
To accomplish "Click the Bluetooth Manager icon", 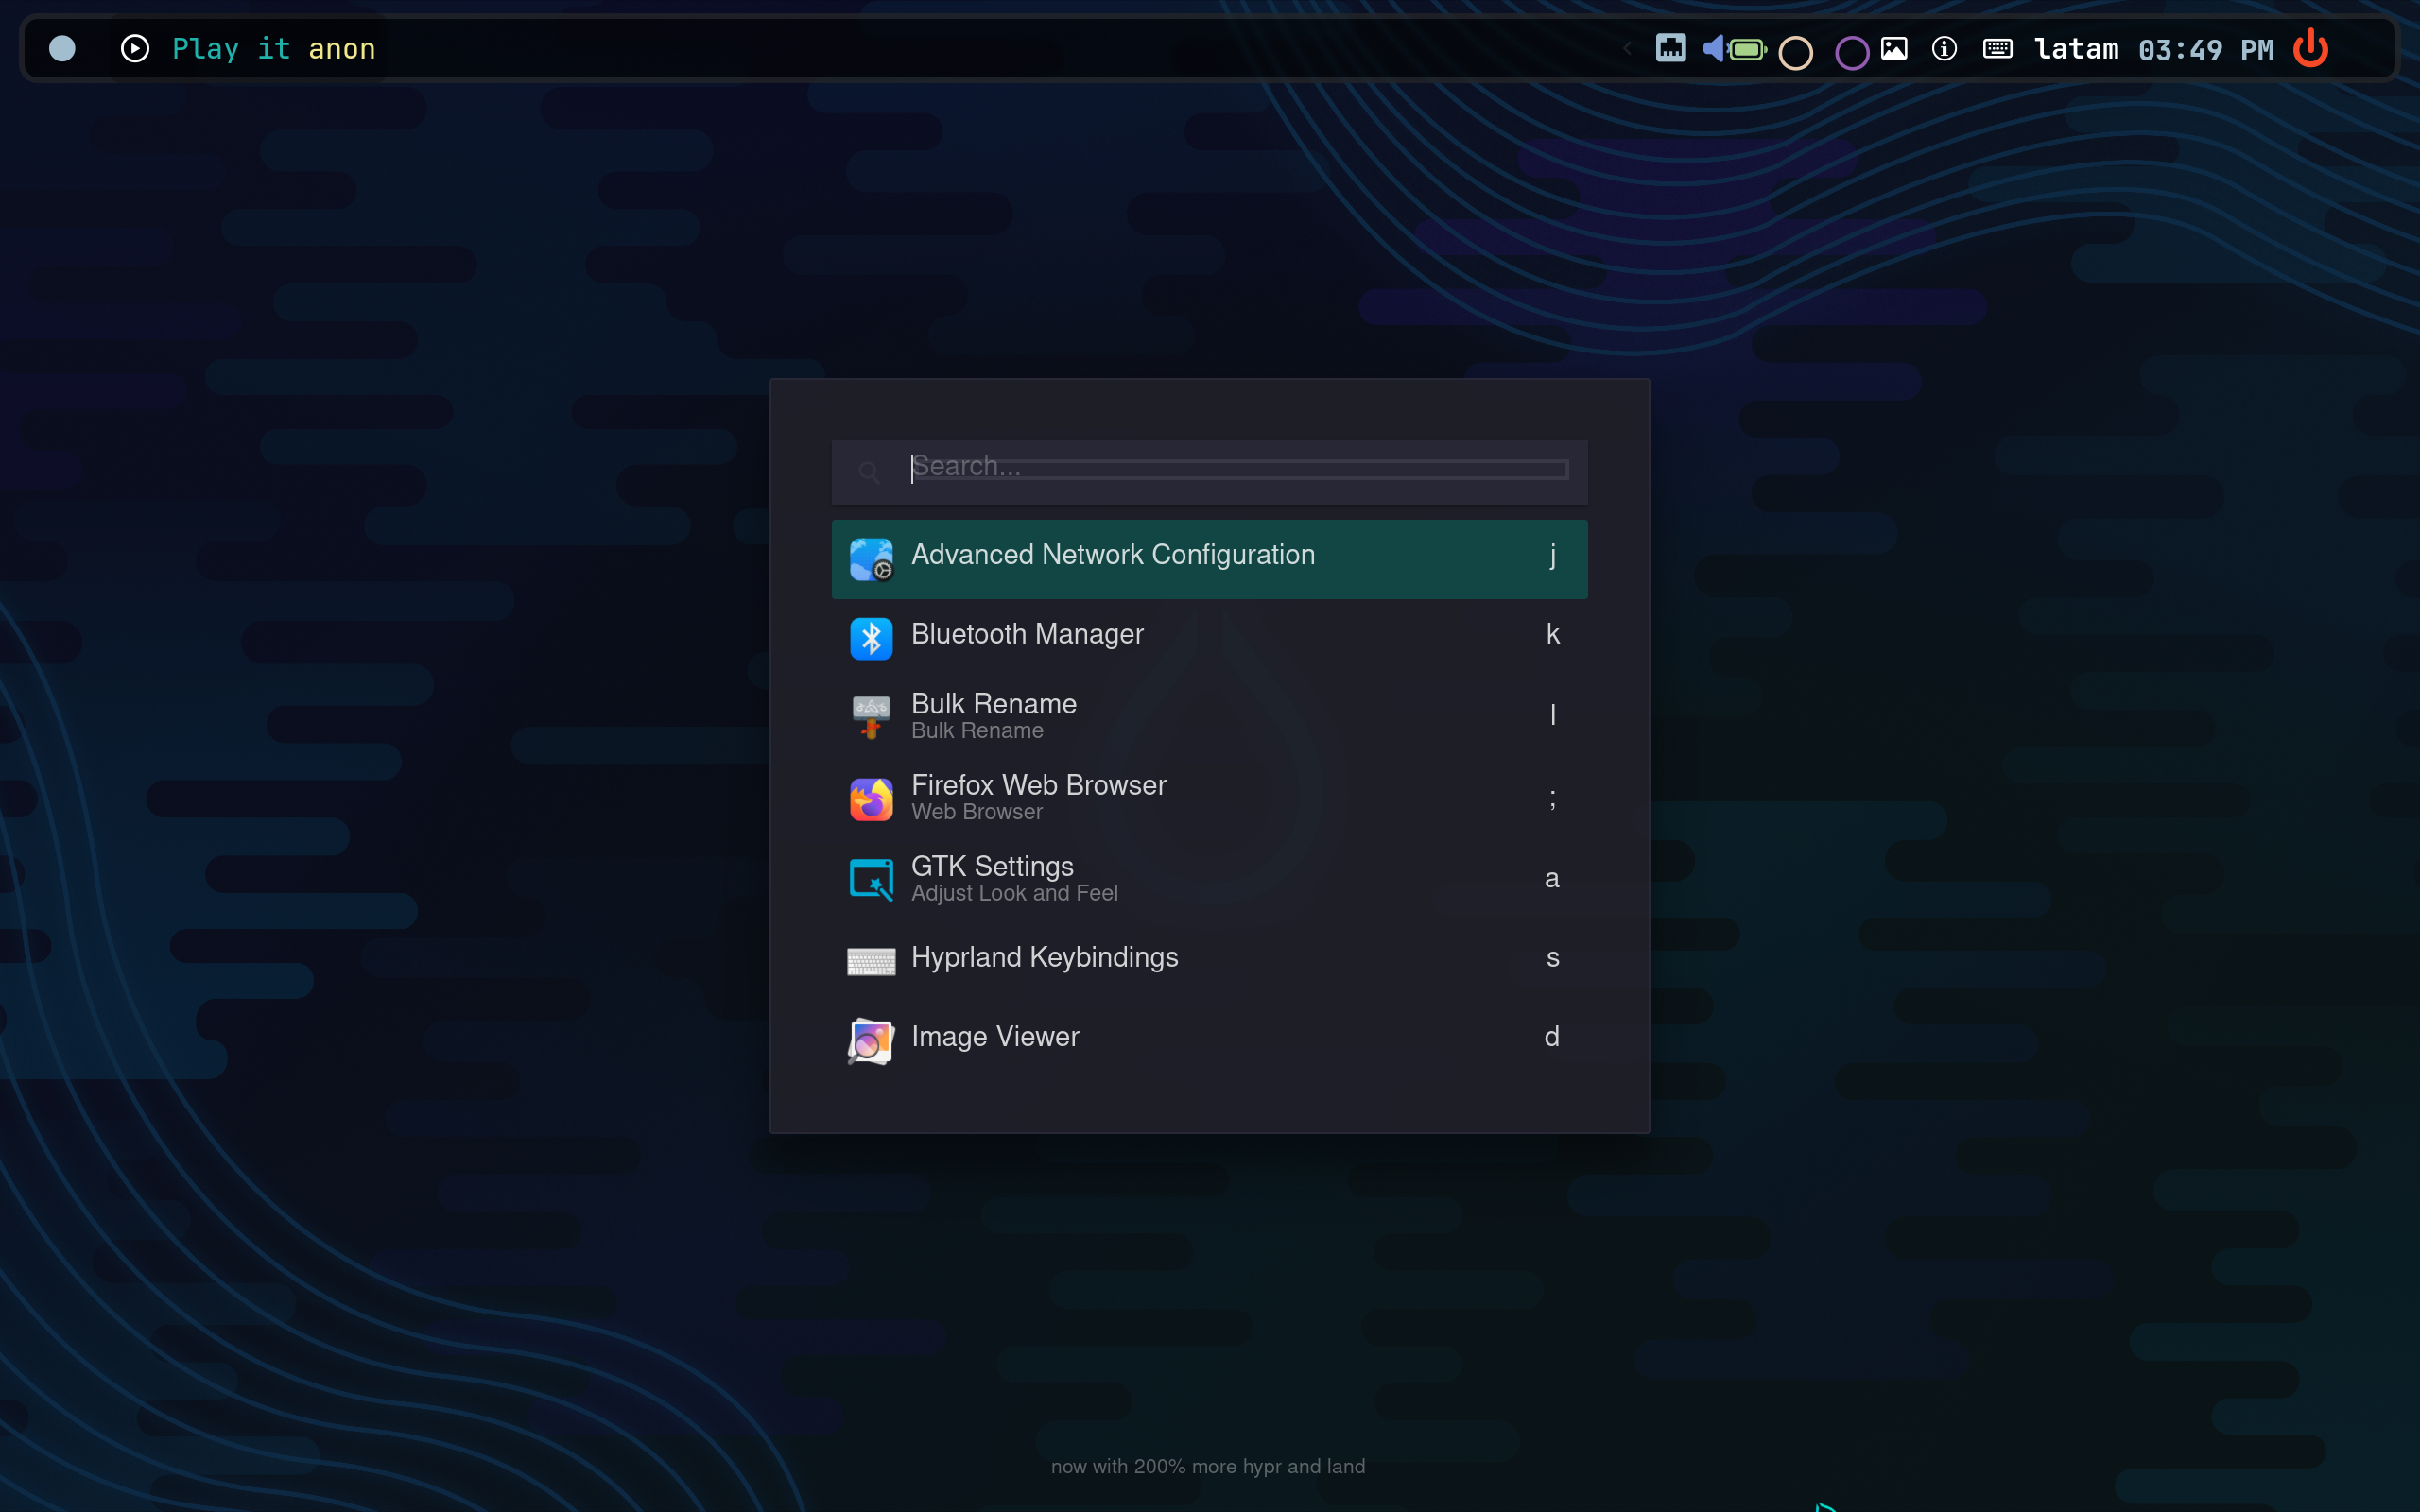I will (x=871, y=639).
